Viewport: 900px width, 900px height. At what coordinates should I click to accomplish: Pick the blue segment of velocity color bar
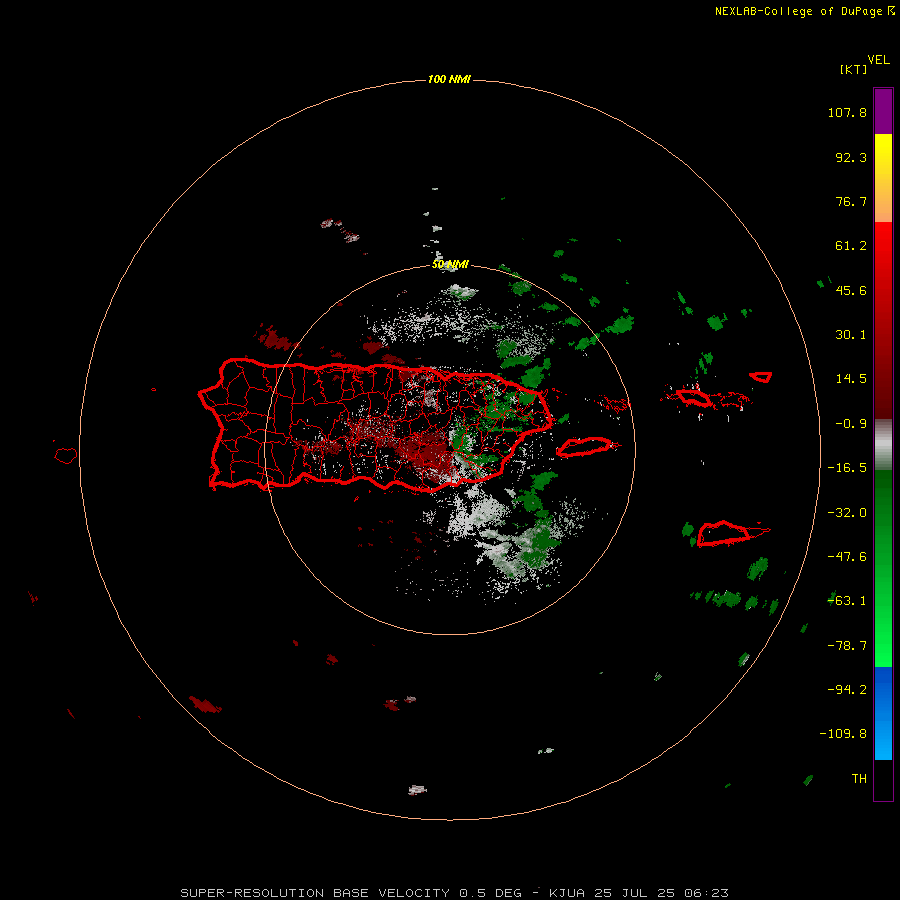point(883,713)
